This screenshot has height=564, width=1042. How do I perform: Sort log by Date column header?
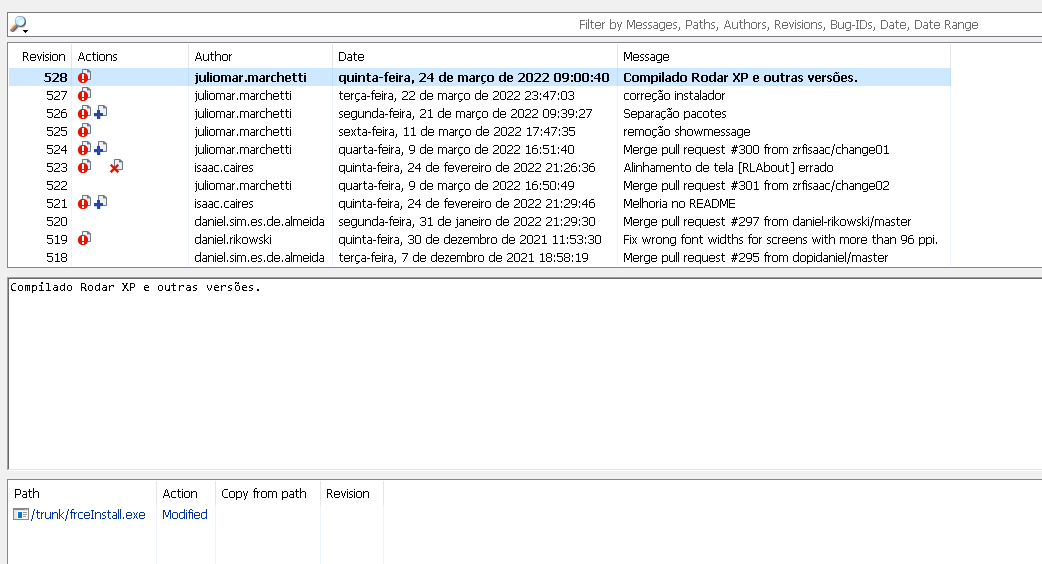click(x=474, y=56)
